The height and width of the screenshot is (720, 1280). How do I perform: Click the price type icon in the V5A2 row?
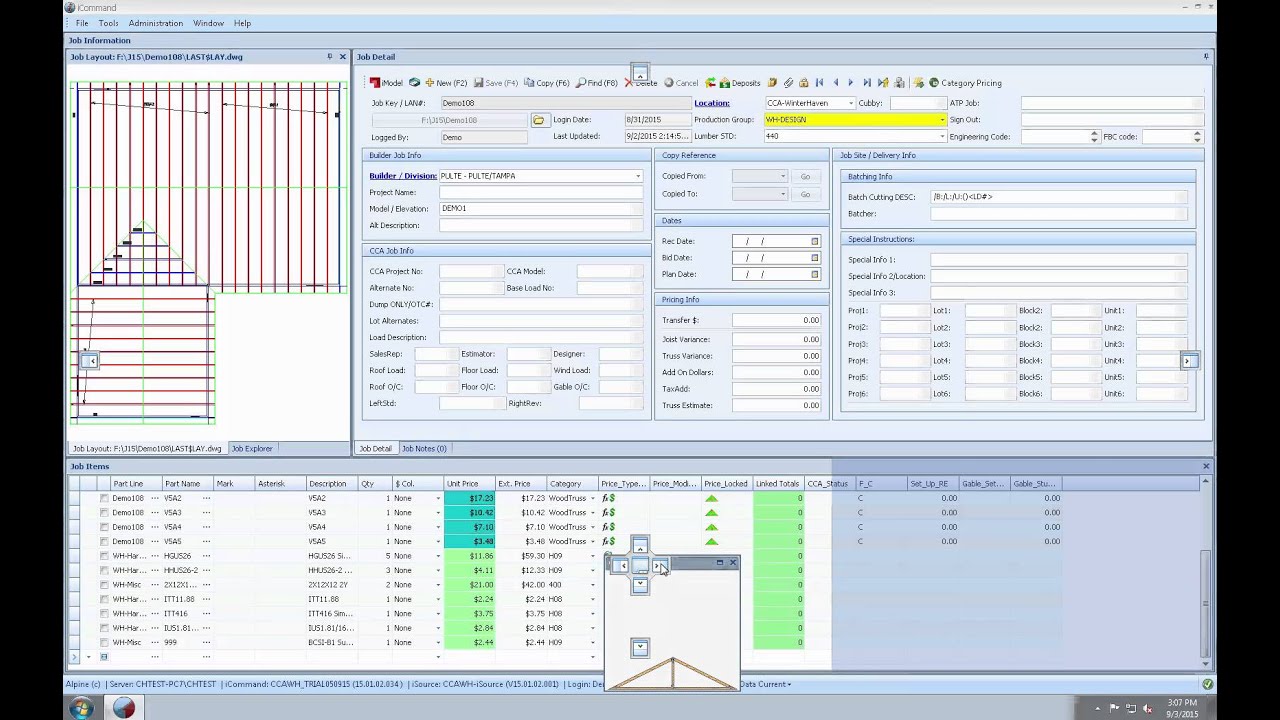[x=608, y=498]
